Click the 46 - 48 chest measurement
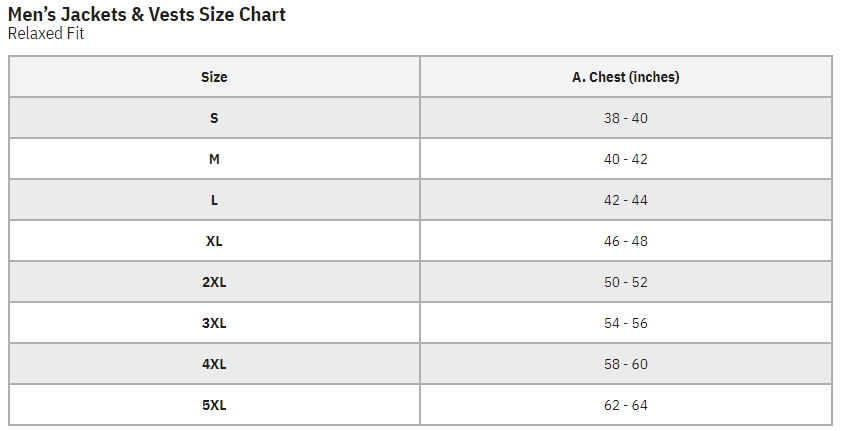Screen dimensions: 841x431 click(625, 241)
